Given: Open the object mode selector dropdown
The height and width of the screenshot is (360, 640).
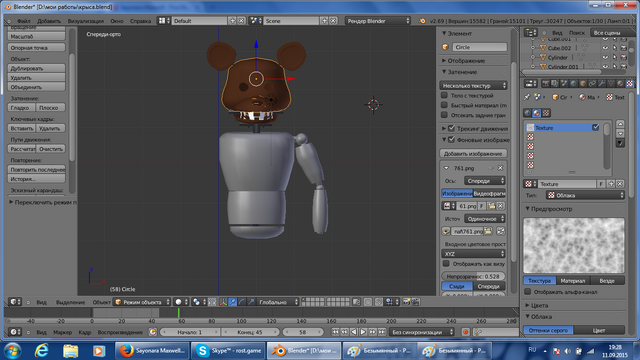Looking at the screenshot, I should coord(142,302).
